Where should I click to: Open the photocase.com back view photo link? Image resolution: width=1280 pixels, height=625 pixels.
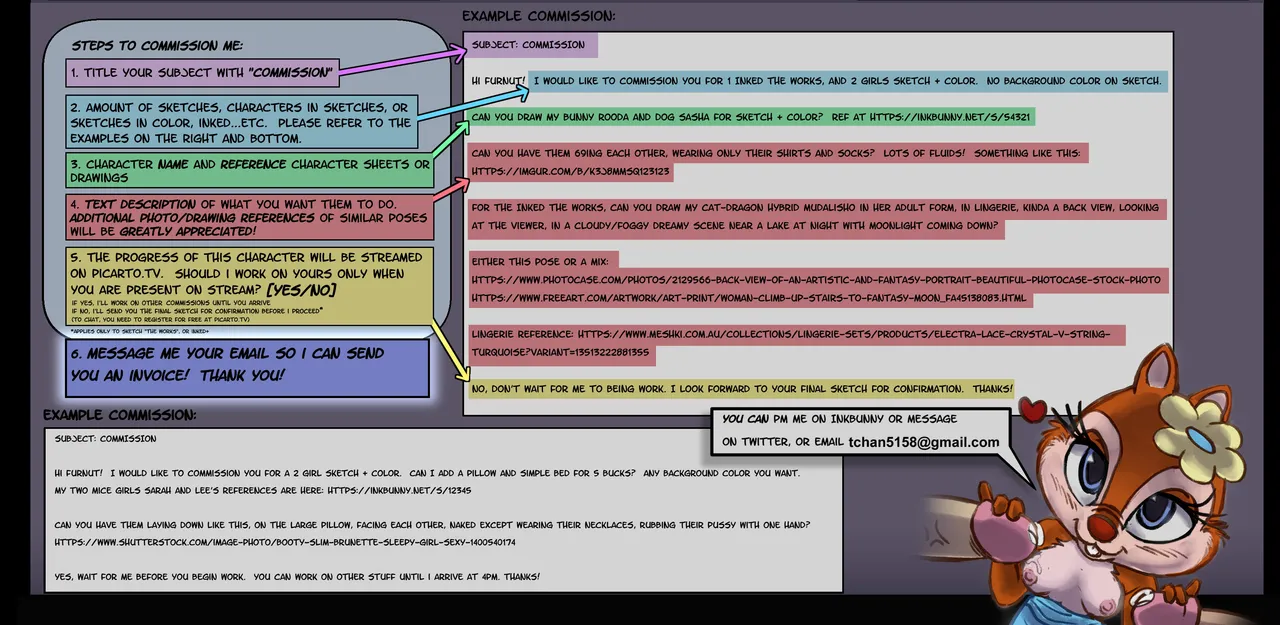coord(816,279)
